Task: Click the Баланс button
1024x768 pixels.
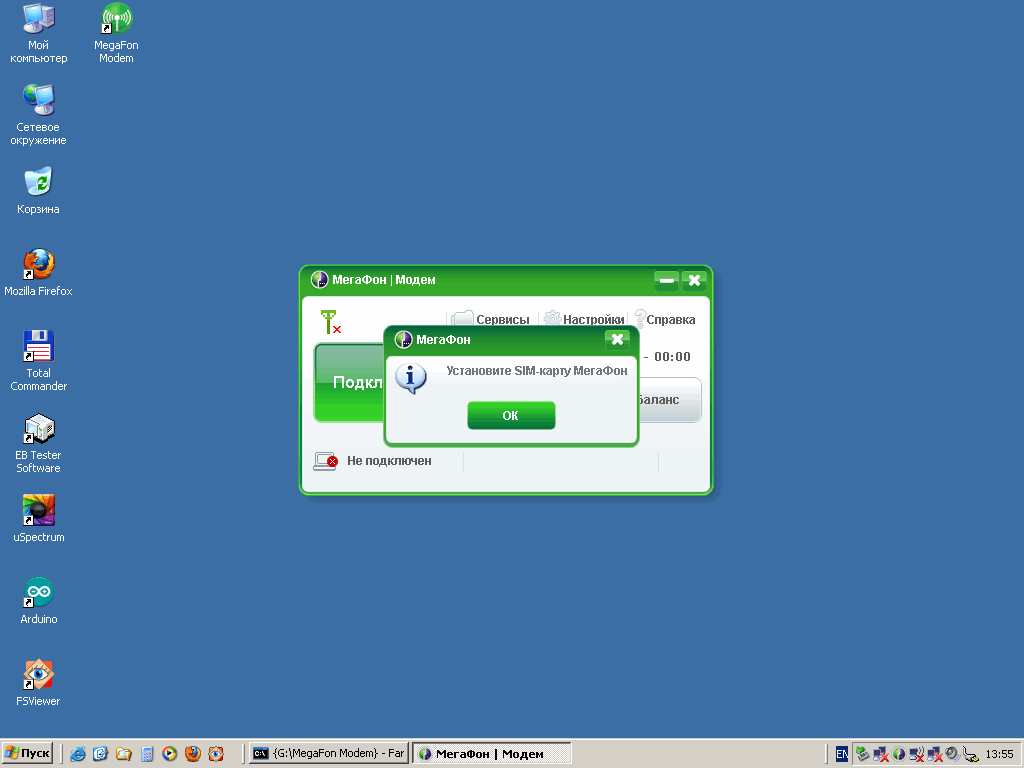Action: [x=669, y=400]
